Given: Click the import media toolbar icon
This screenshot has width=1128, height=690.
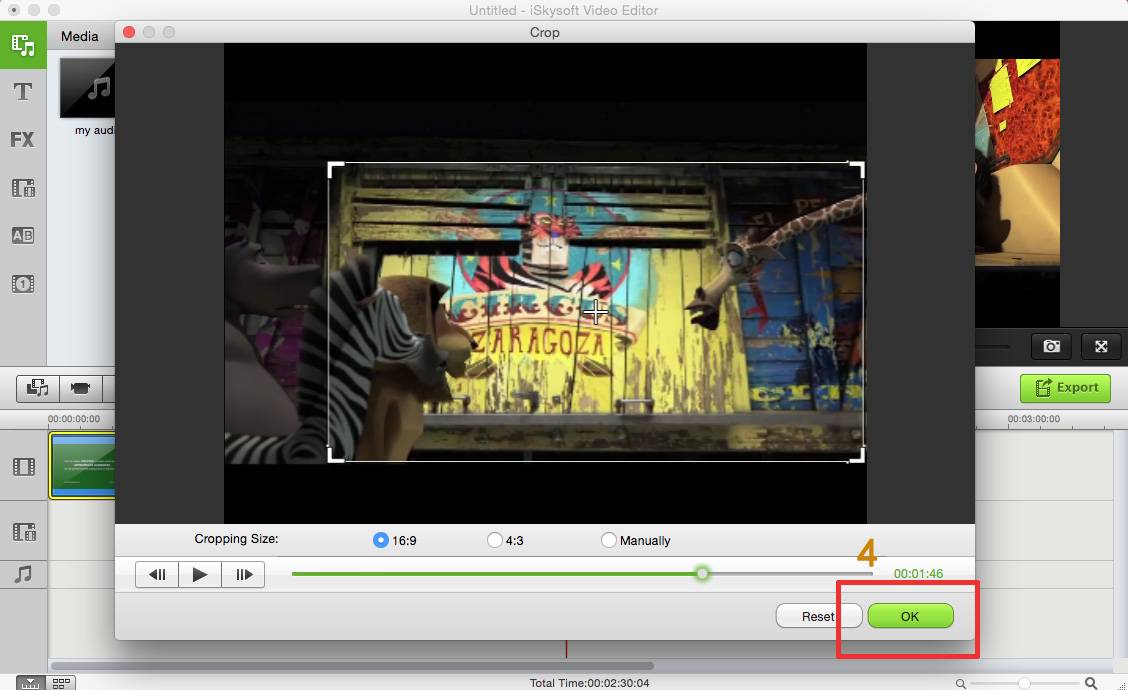Looking at the screenshot, I should (x=38, y=387).
